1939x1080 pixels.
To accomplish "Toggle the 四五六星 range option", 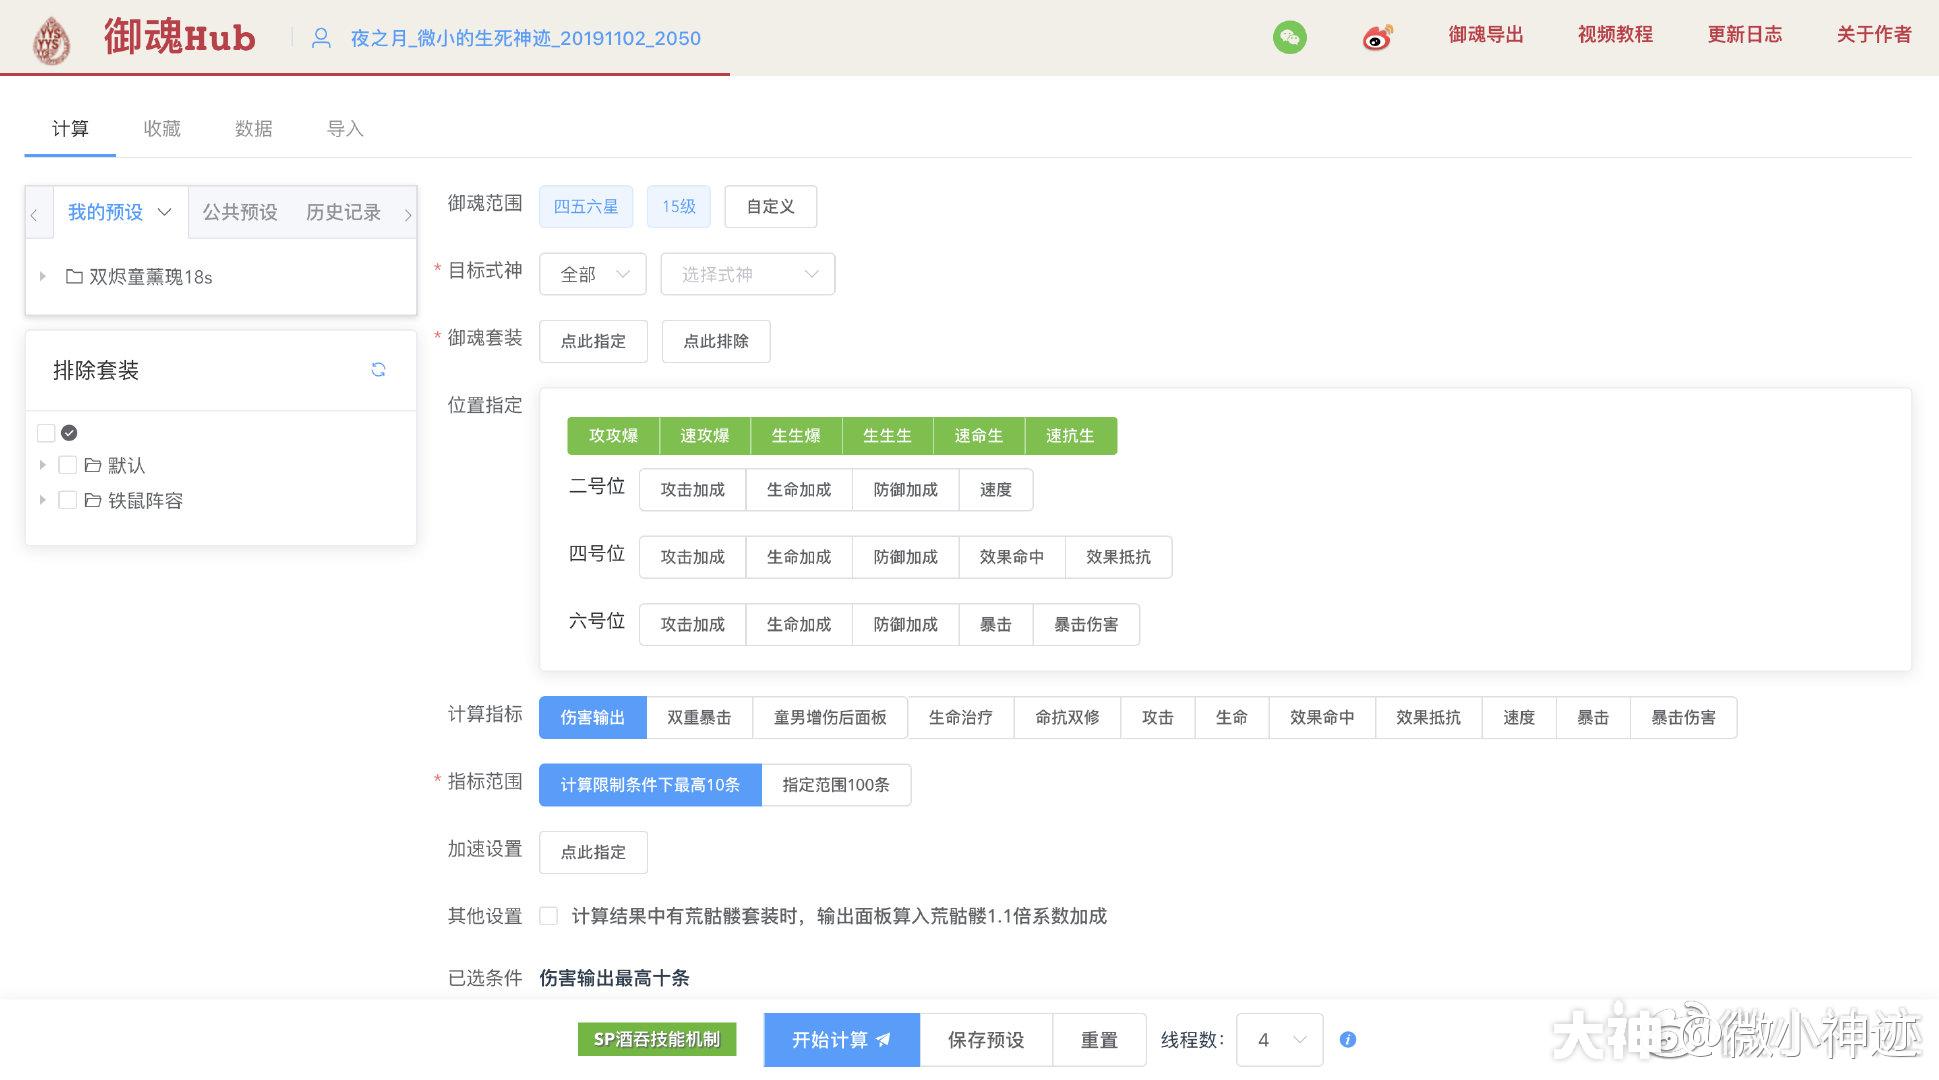I will (x=586, y=206).
